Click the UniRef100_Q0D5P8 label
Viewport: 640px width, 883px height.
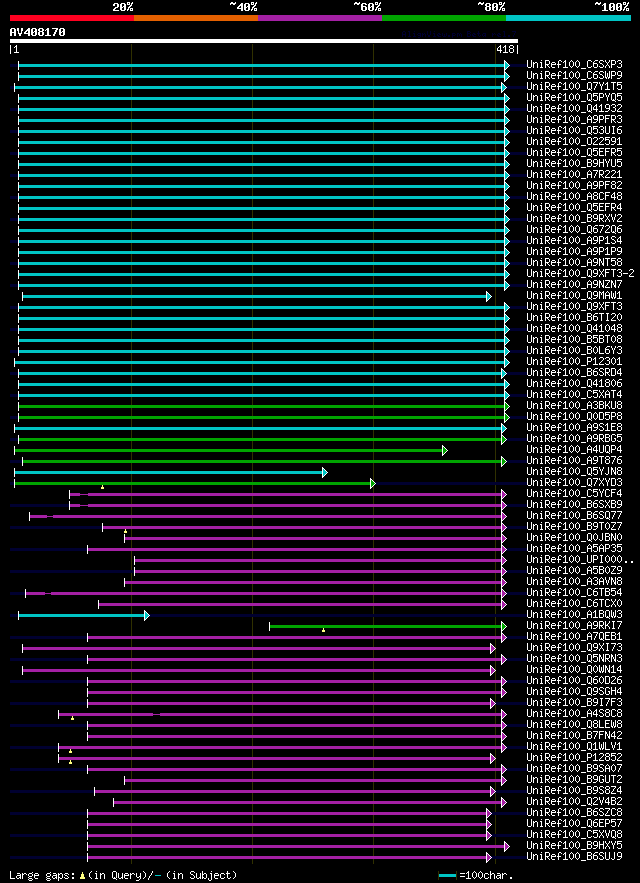pyautogui.click(x=574, y=416)
